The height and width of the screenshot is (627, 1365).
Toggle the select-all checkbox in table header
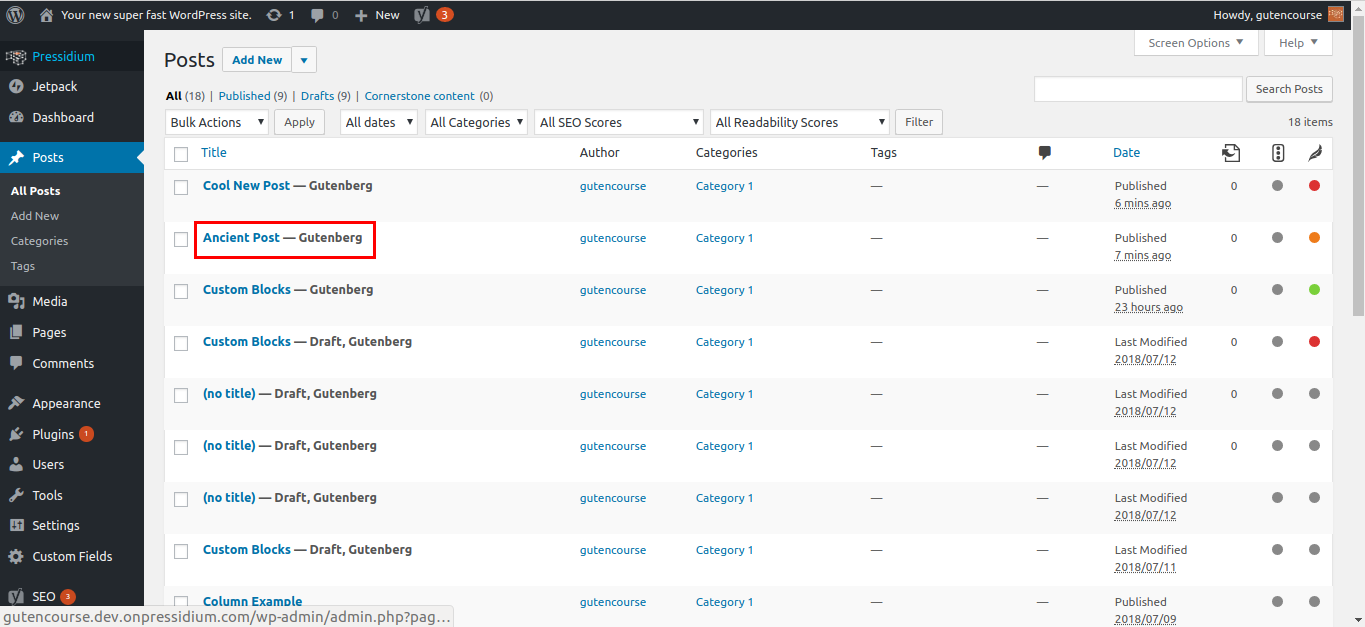click(181, 154)
